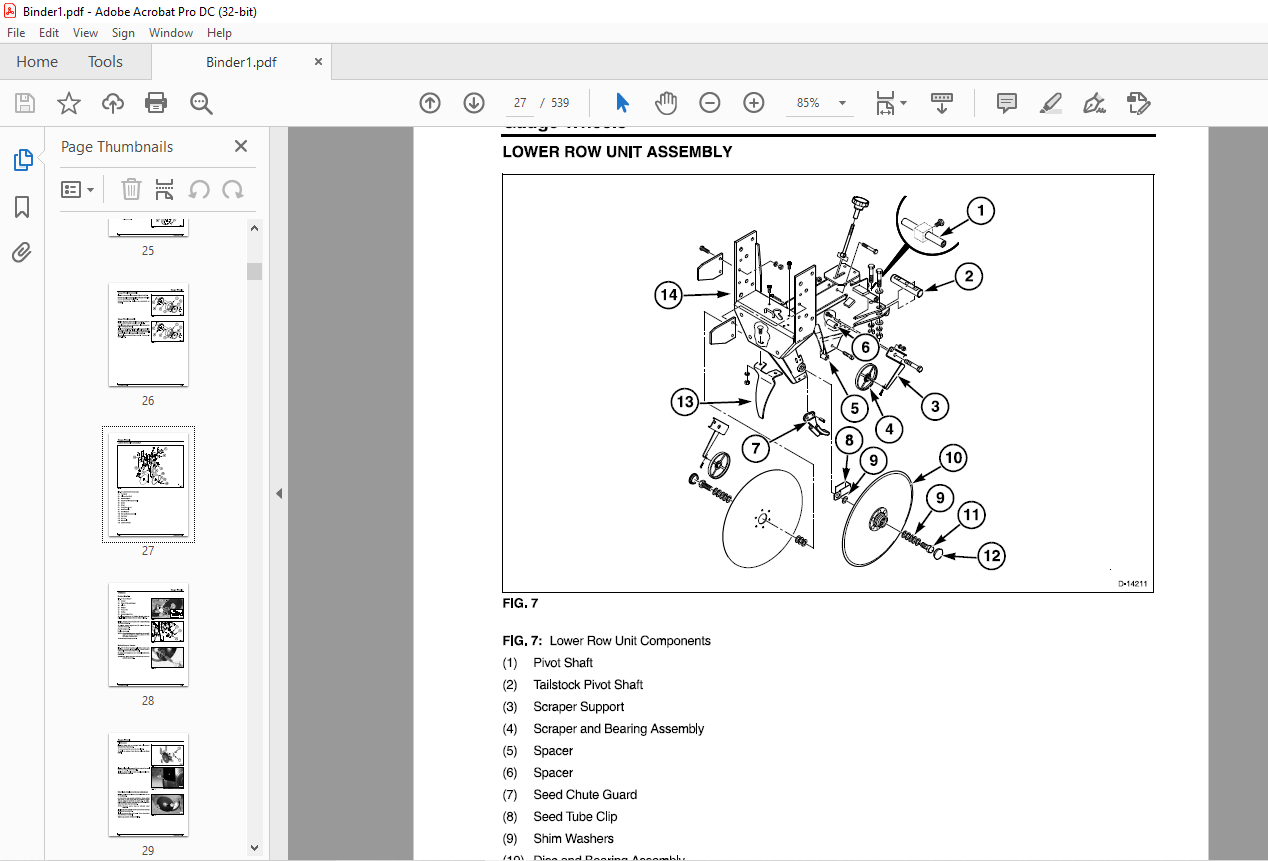The image size is (1268, 861).
Task: Click the Save file icon
Action: pos(25,103)
